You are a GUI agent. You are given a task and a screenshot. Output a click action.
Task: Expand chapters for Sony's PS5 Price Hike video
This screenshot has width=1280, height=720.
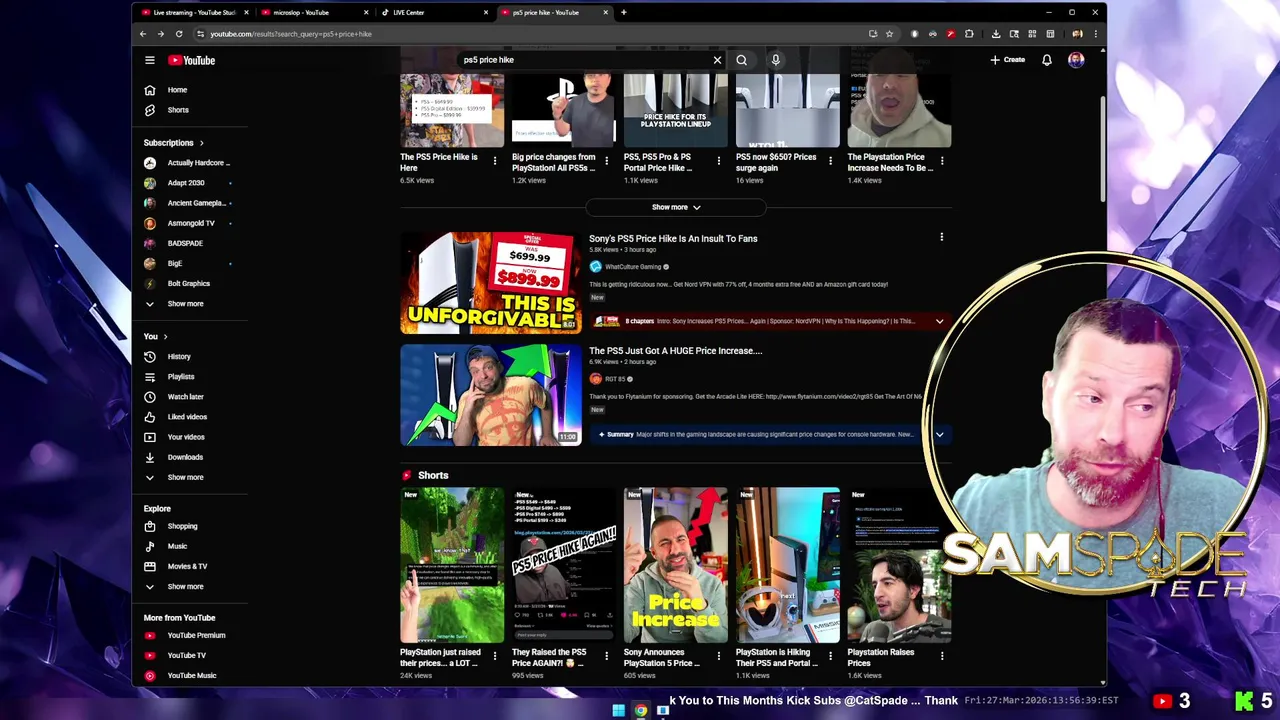point(939,321)
